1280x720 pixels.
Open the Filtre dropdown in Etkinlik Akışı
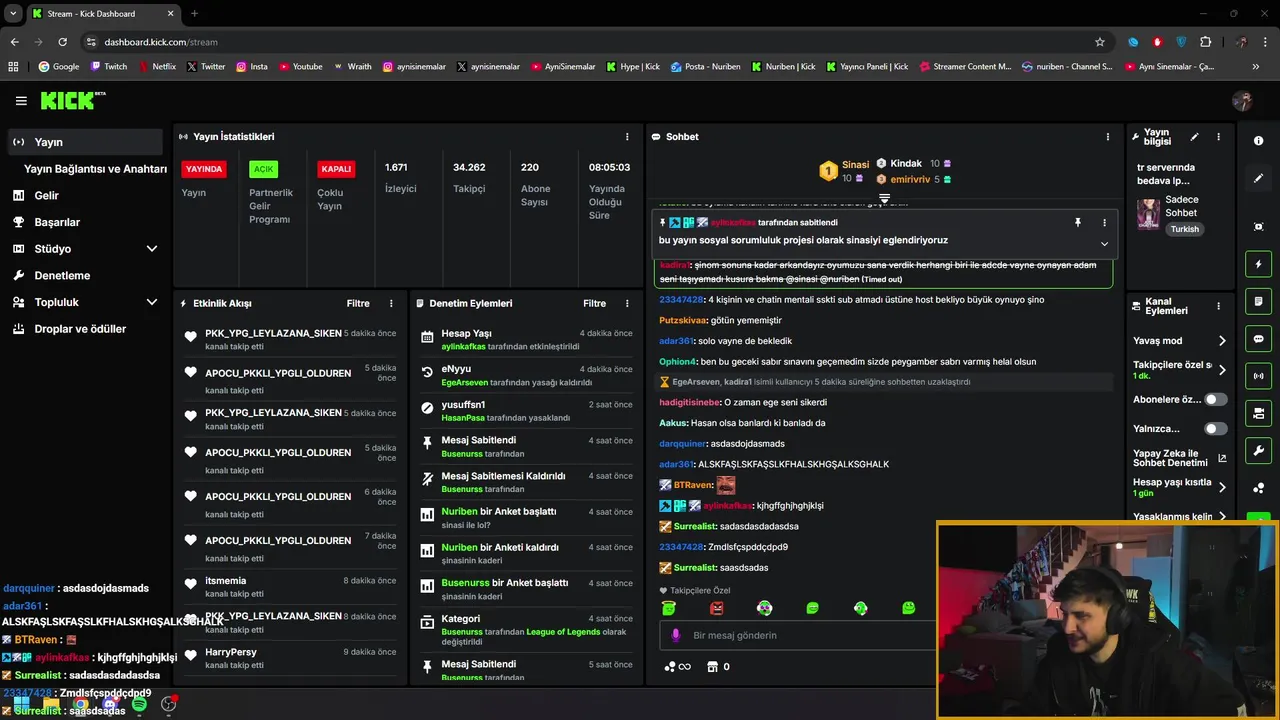coord(358,303)
